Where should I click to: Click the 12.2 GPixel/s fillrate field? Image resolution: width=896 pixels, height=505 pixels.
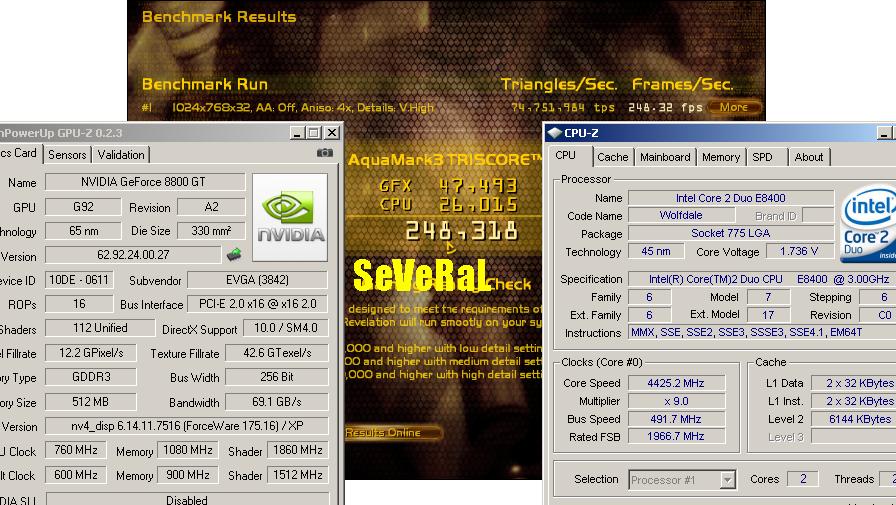coord(91,353)
